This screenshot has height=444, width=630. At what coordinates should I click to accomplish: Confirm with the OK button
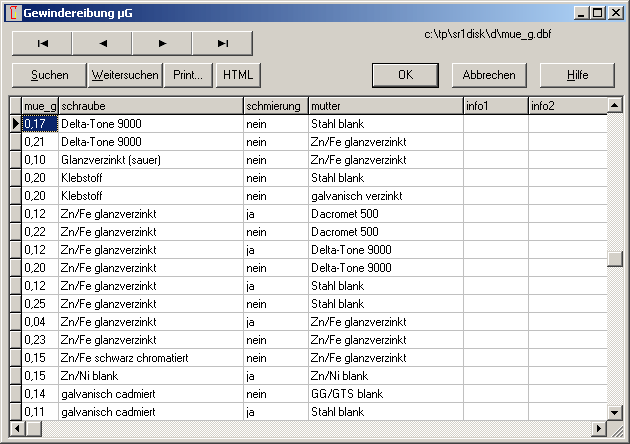click(405, 75)
